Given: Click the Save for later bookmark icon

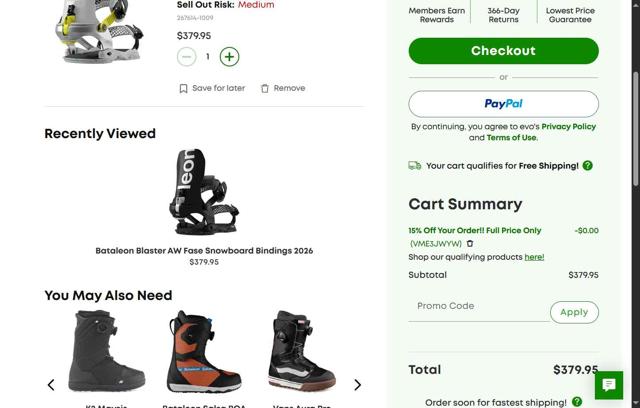Looking at the screenshot, I should 183,88.
